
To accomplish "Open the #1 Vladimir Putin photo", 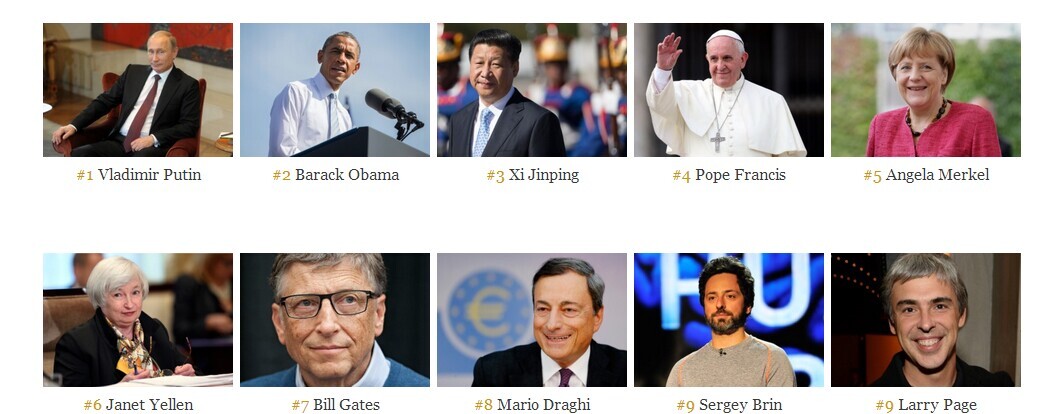I will click(x=138, y=90).
